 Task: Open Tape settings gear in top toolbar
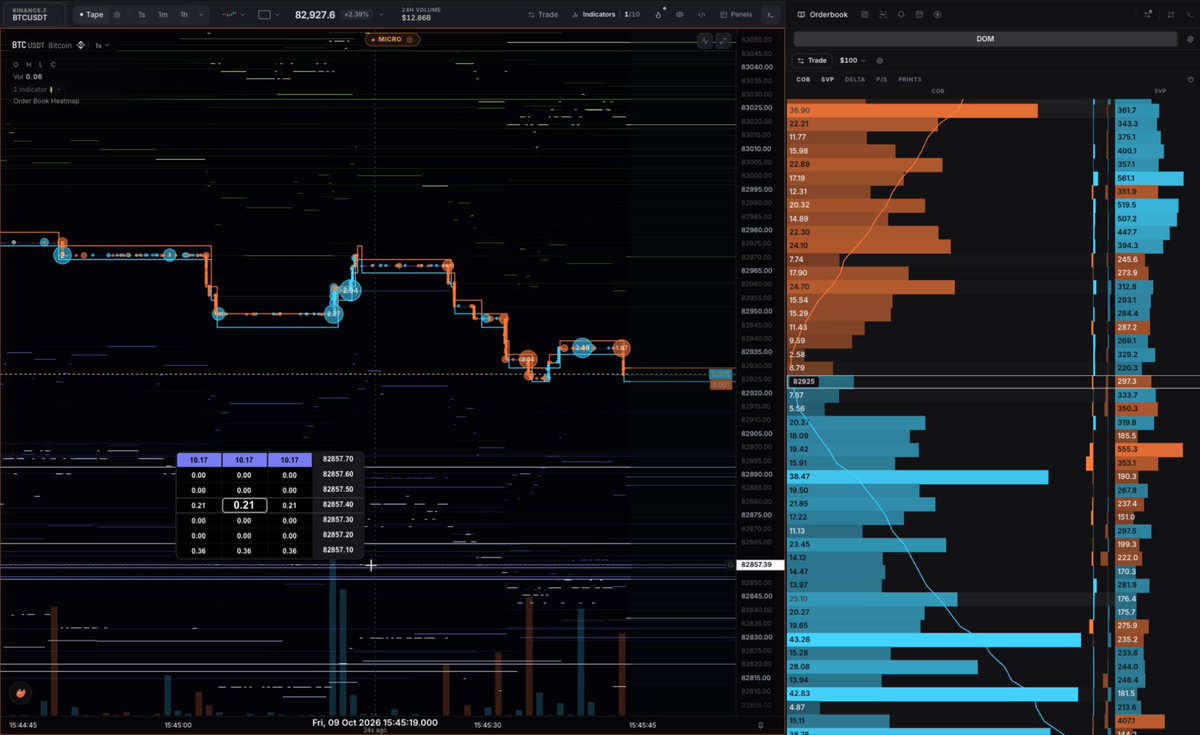[118, 15]
